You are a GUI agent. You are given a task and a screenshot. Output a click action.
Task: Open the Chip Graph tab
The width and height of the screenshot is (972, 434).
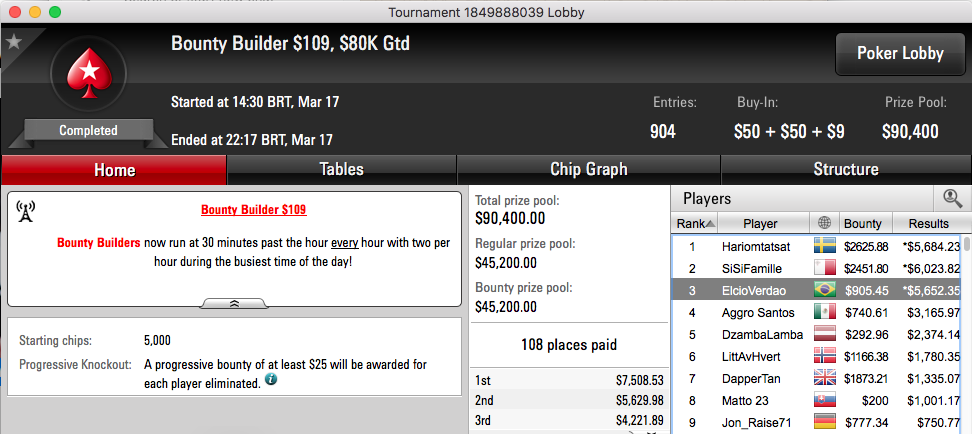(588, 169)
